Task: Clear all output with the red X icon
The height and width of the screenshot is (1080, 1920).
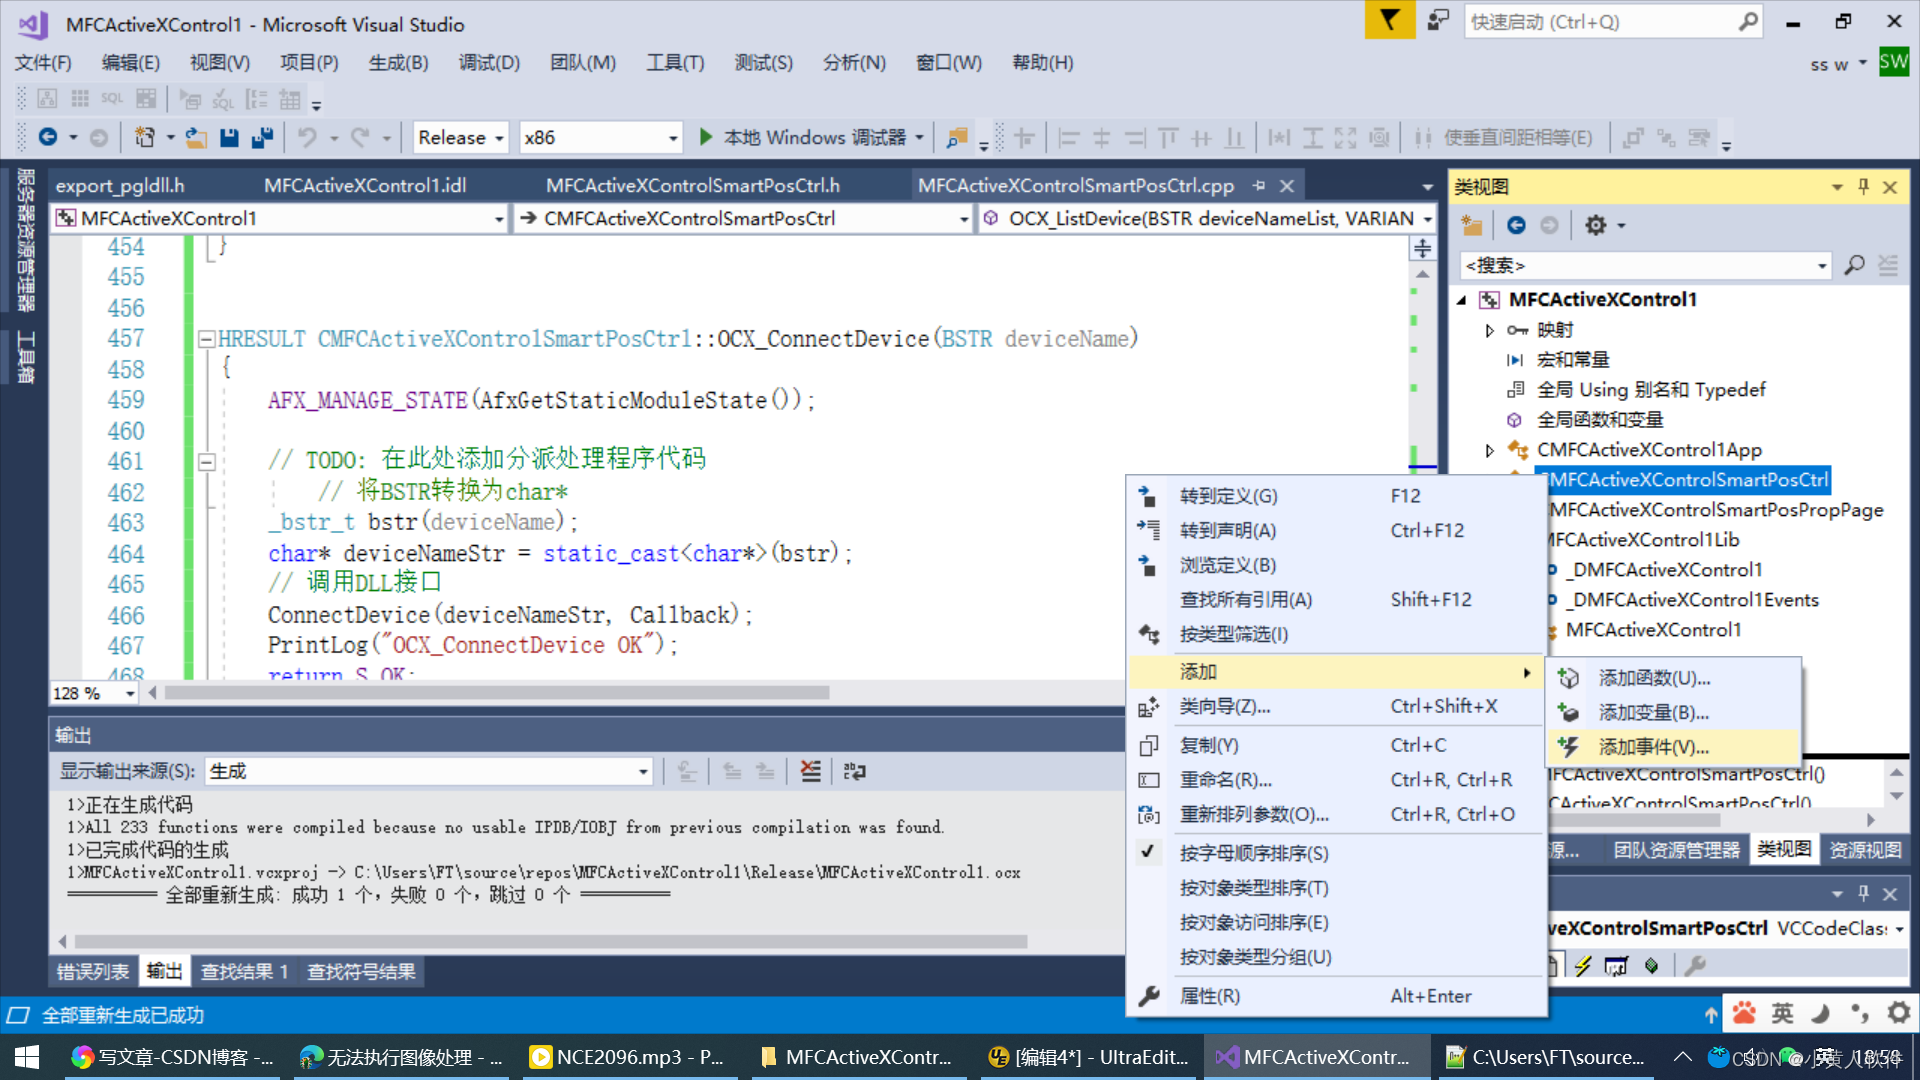Action: point(810,771)
